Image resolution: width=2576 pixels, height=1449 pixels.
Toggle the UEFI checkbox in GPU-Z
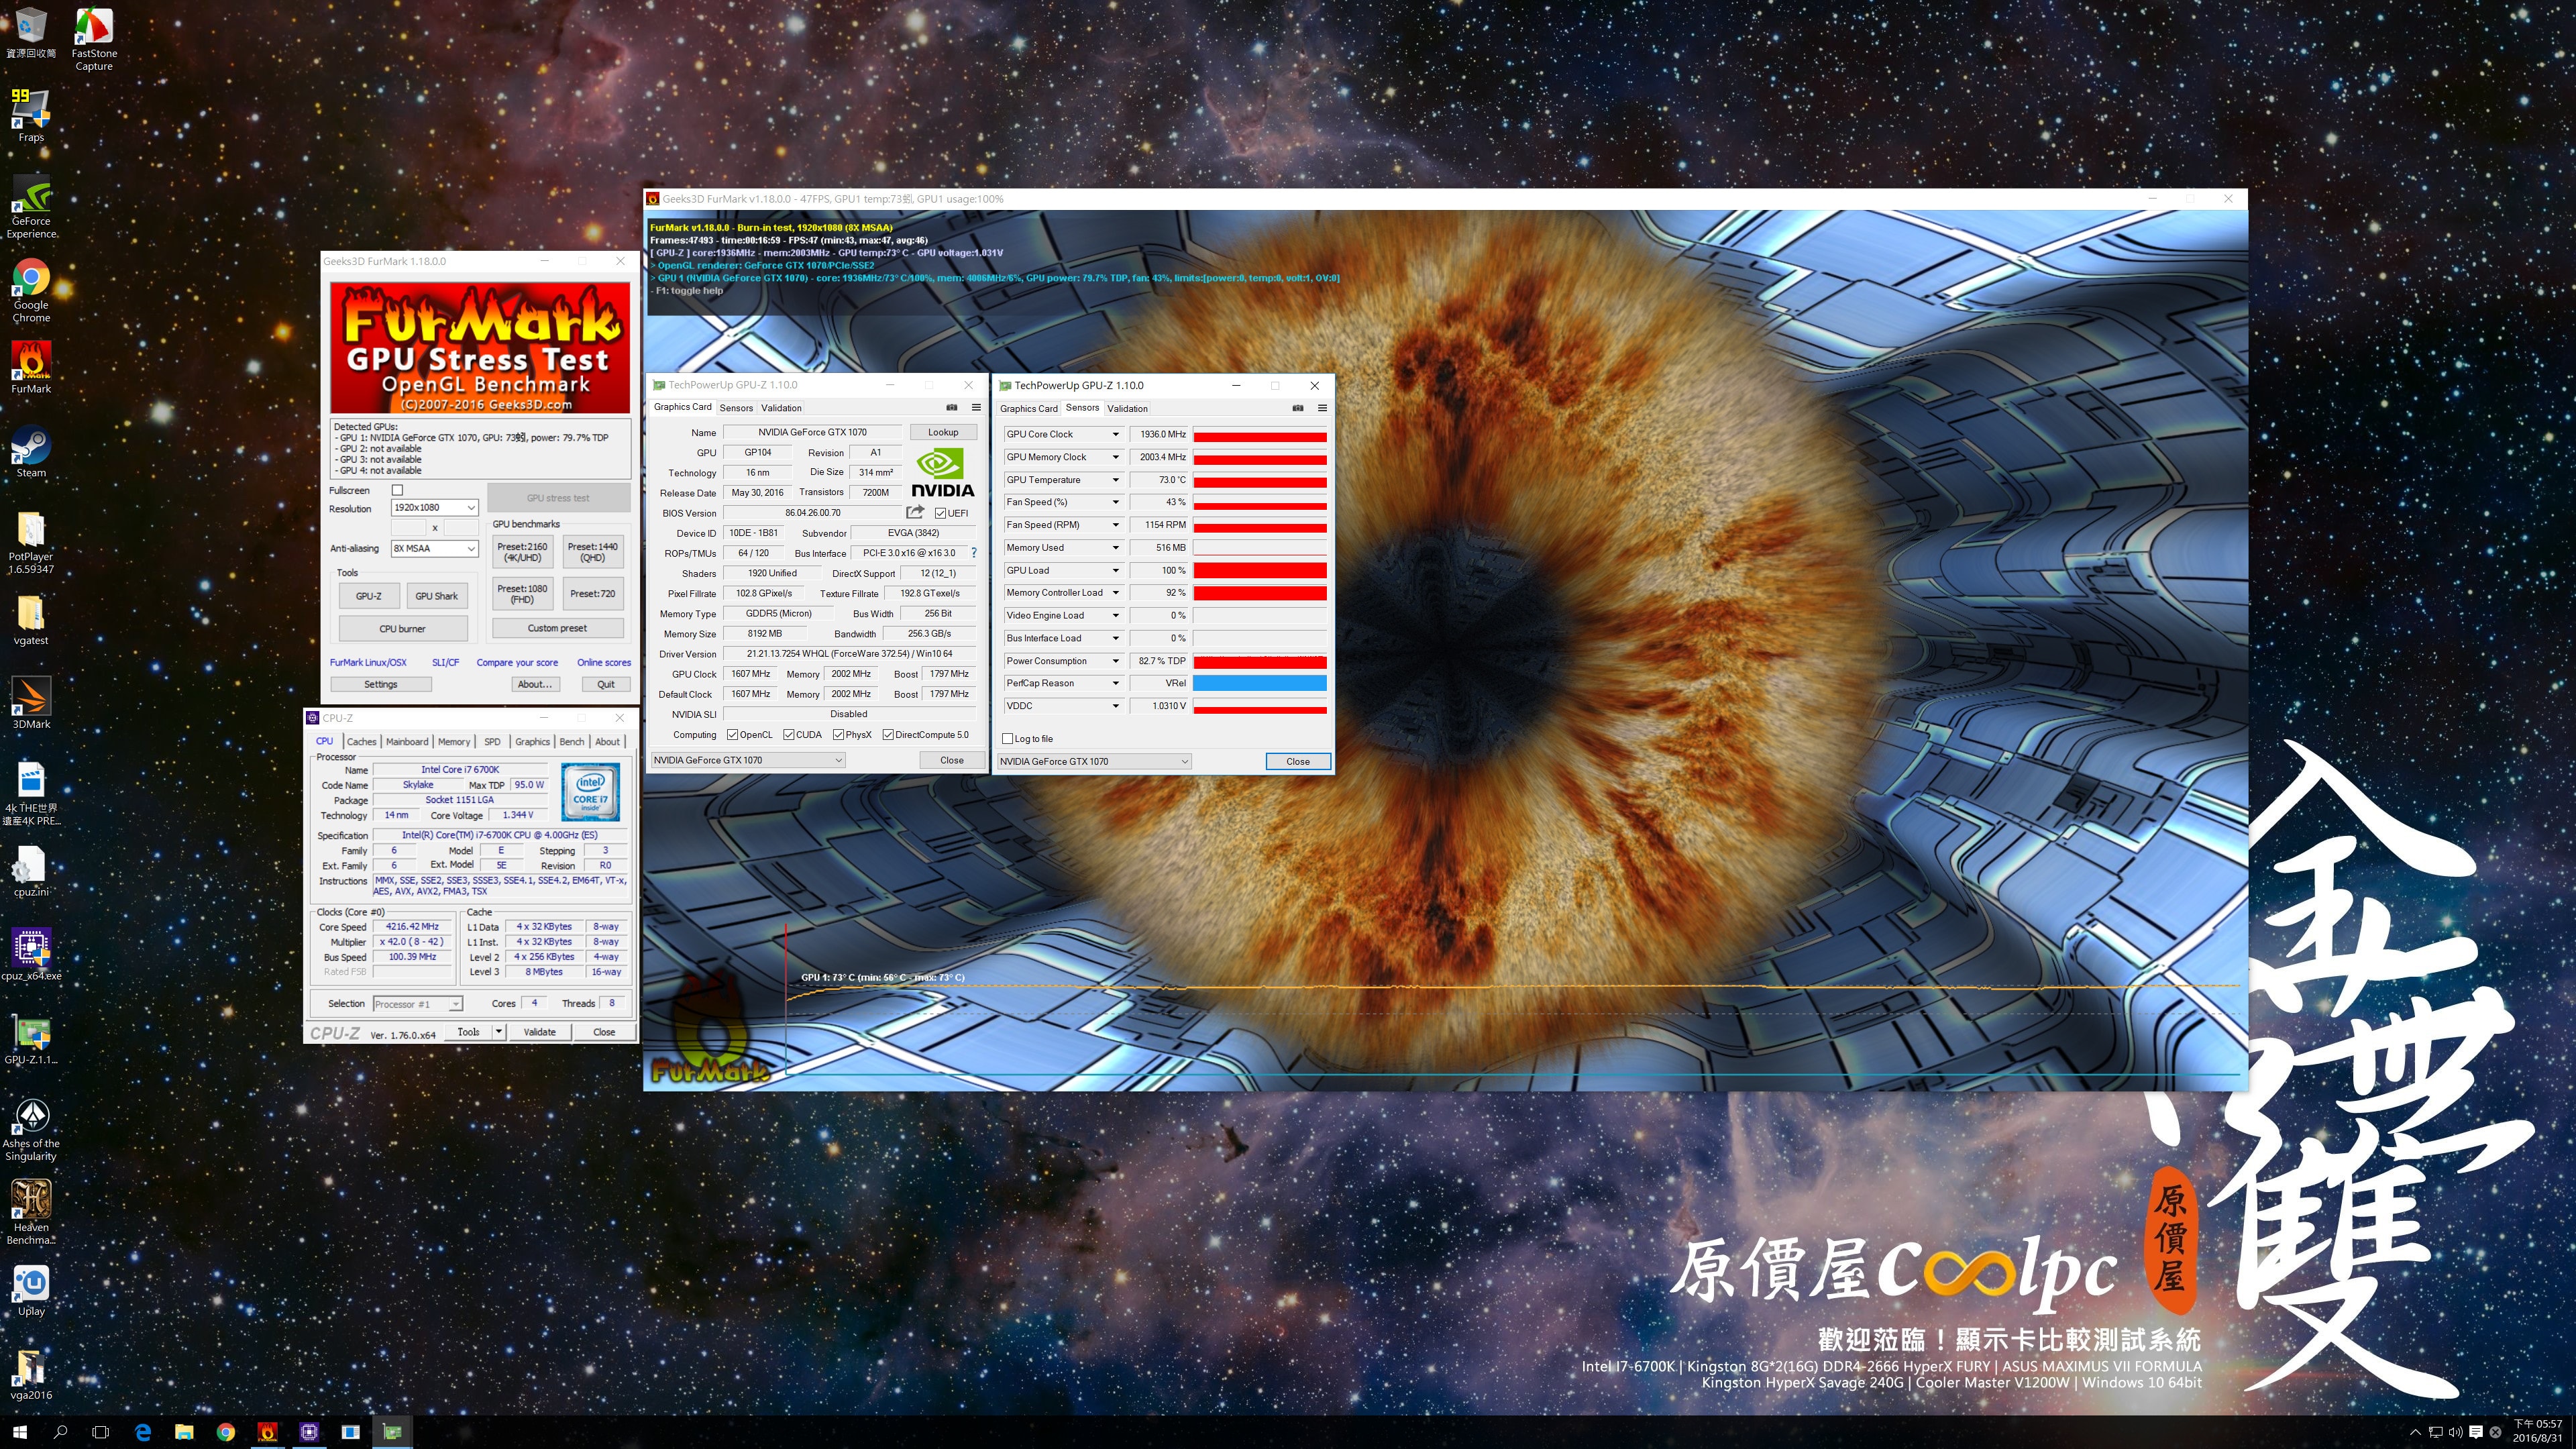(x=940, y=513)
